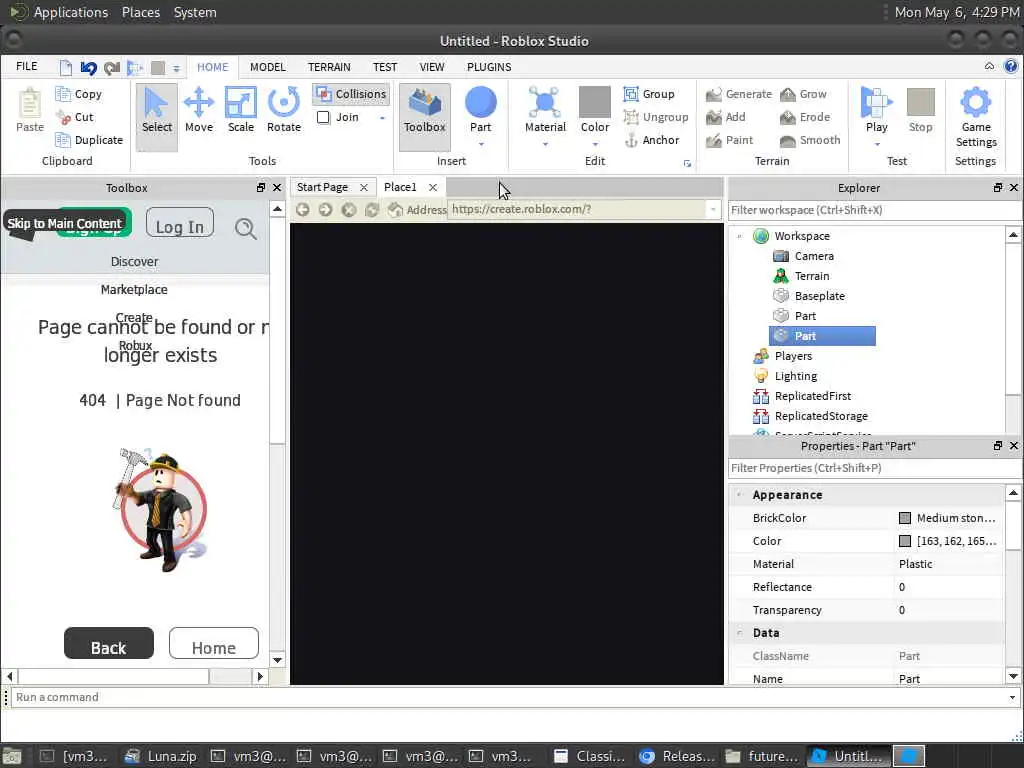
Task: Collapse the Workspace tree node
Action: [739, 236]
